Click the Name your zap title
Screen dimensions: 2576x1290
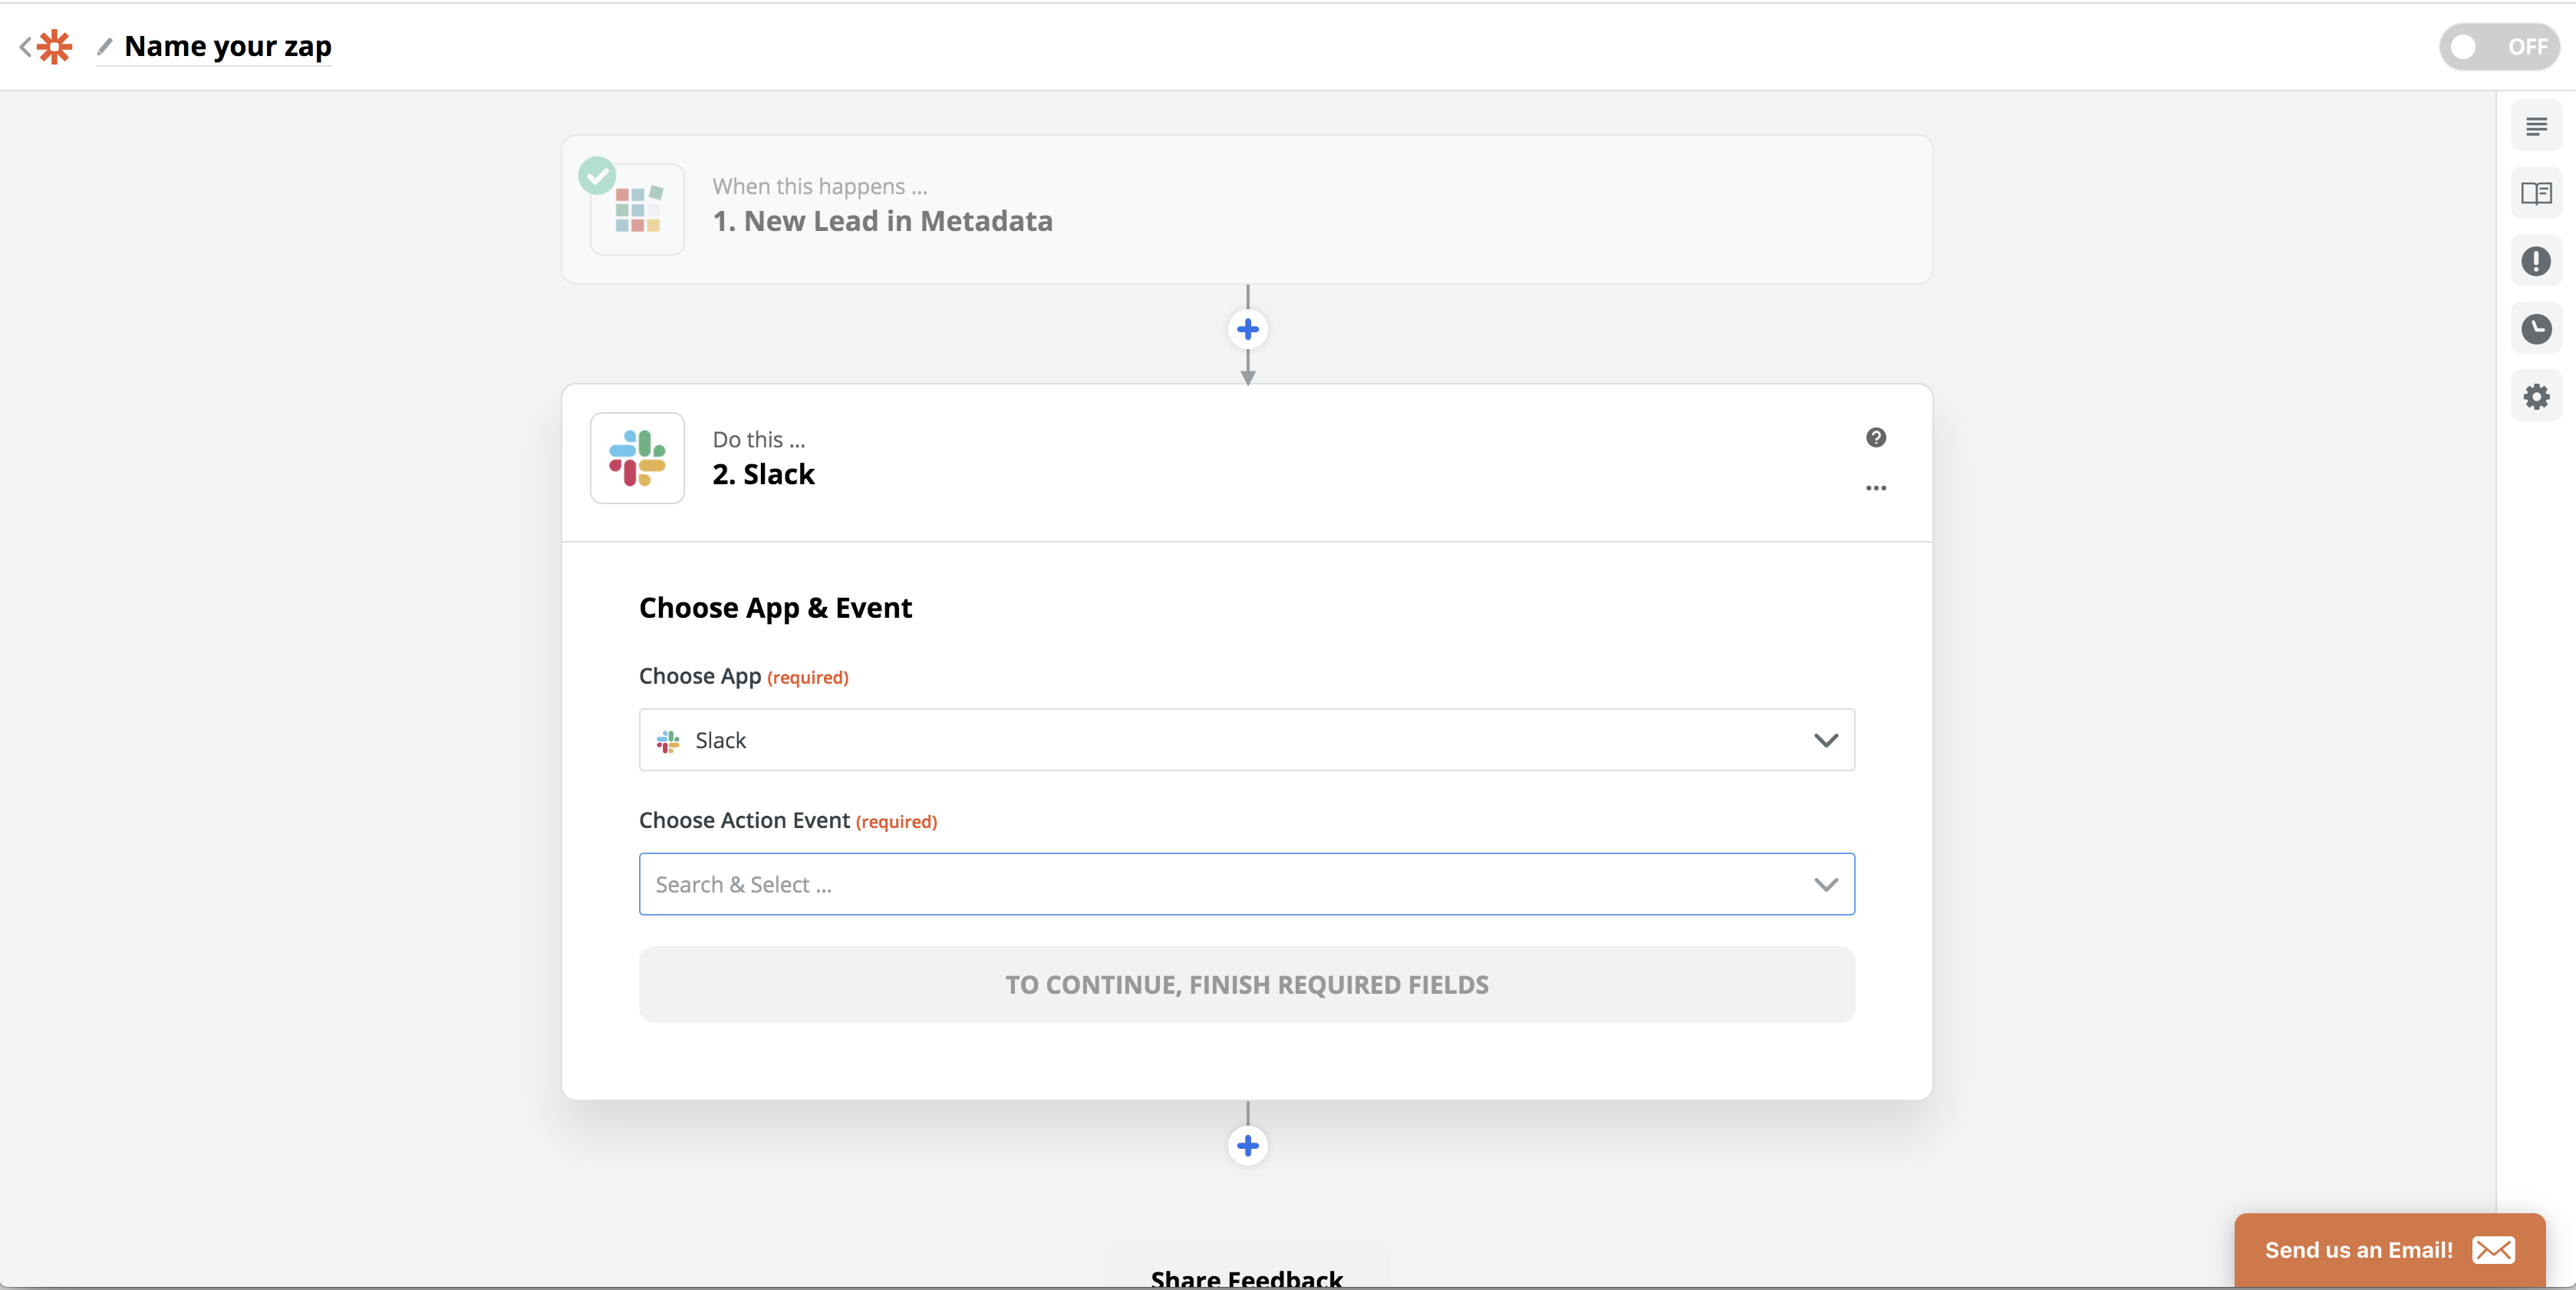228,46
